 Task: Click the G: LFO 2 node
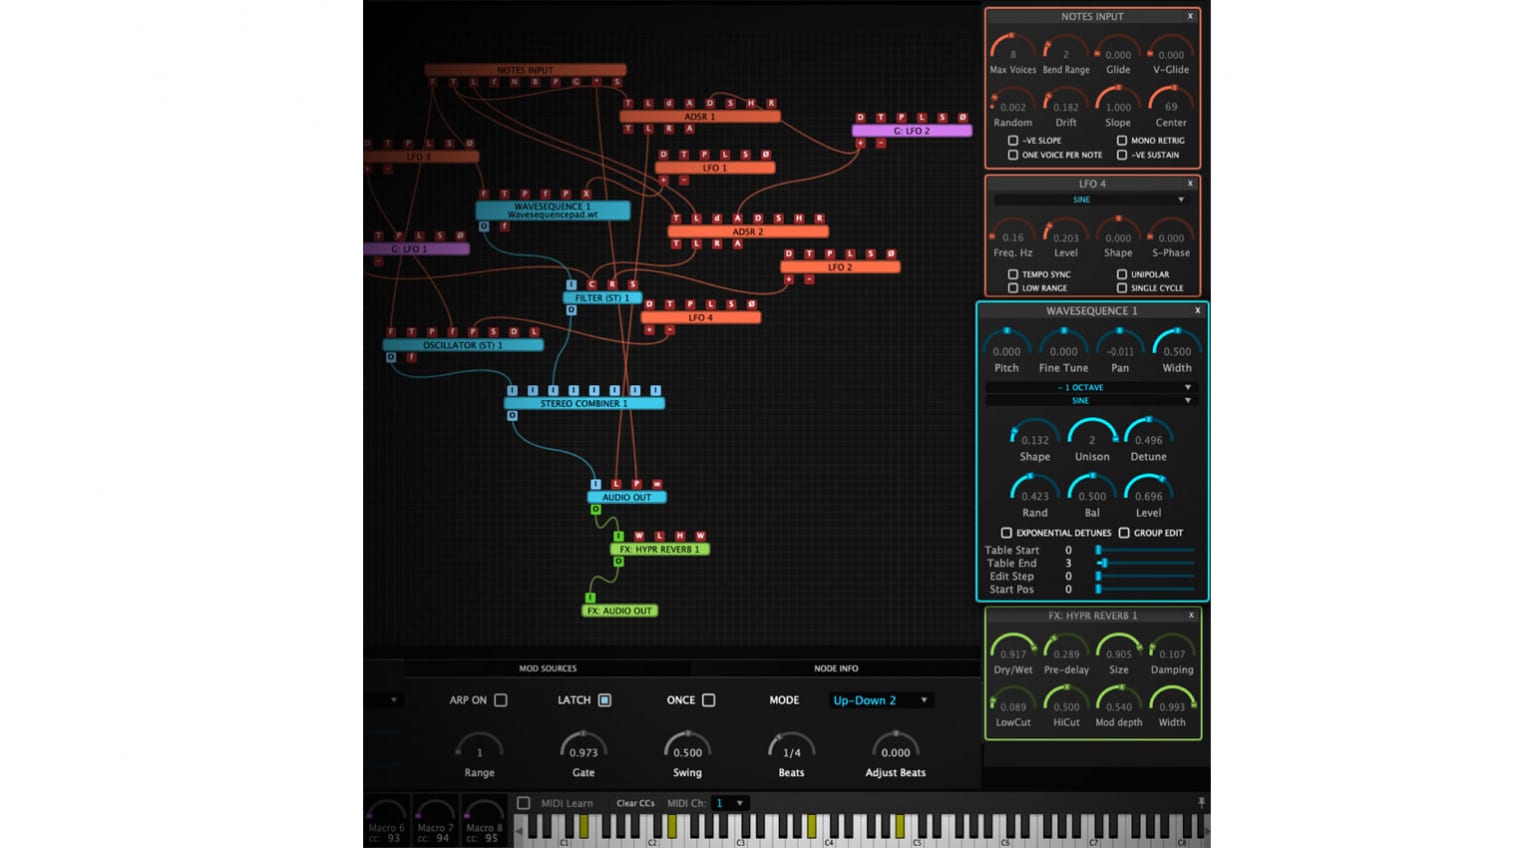tap(911, 131)
